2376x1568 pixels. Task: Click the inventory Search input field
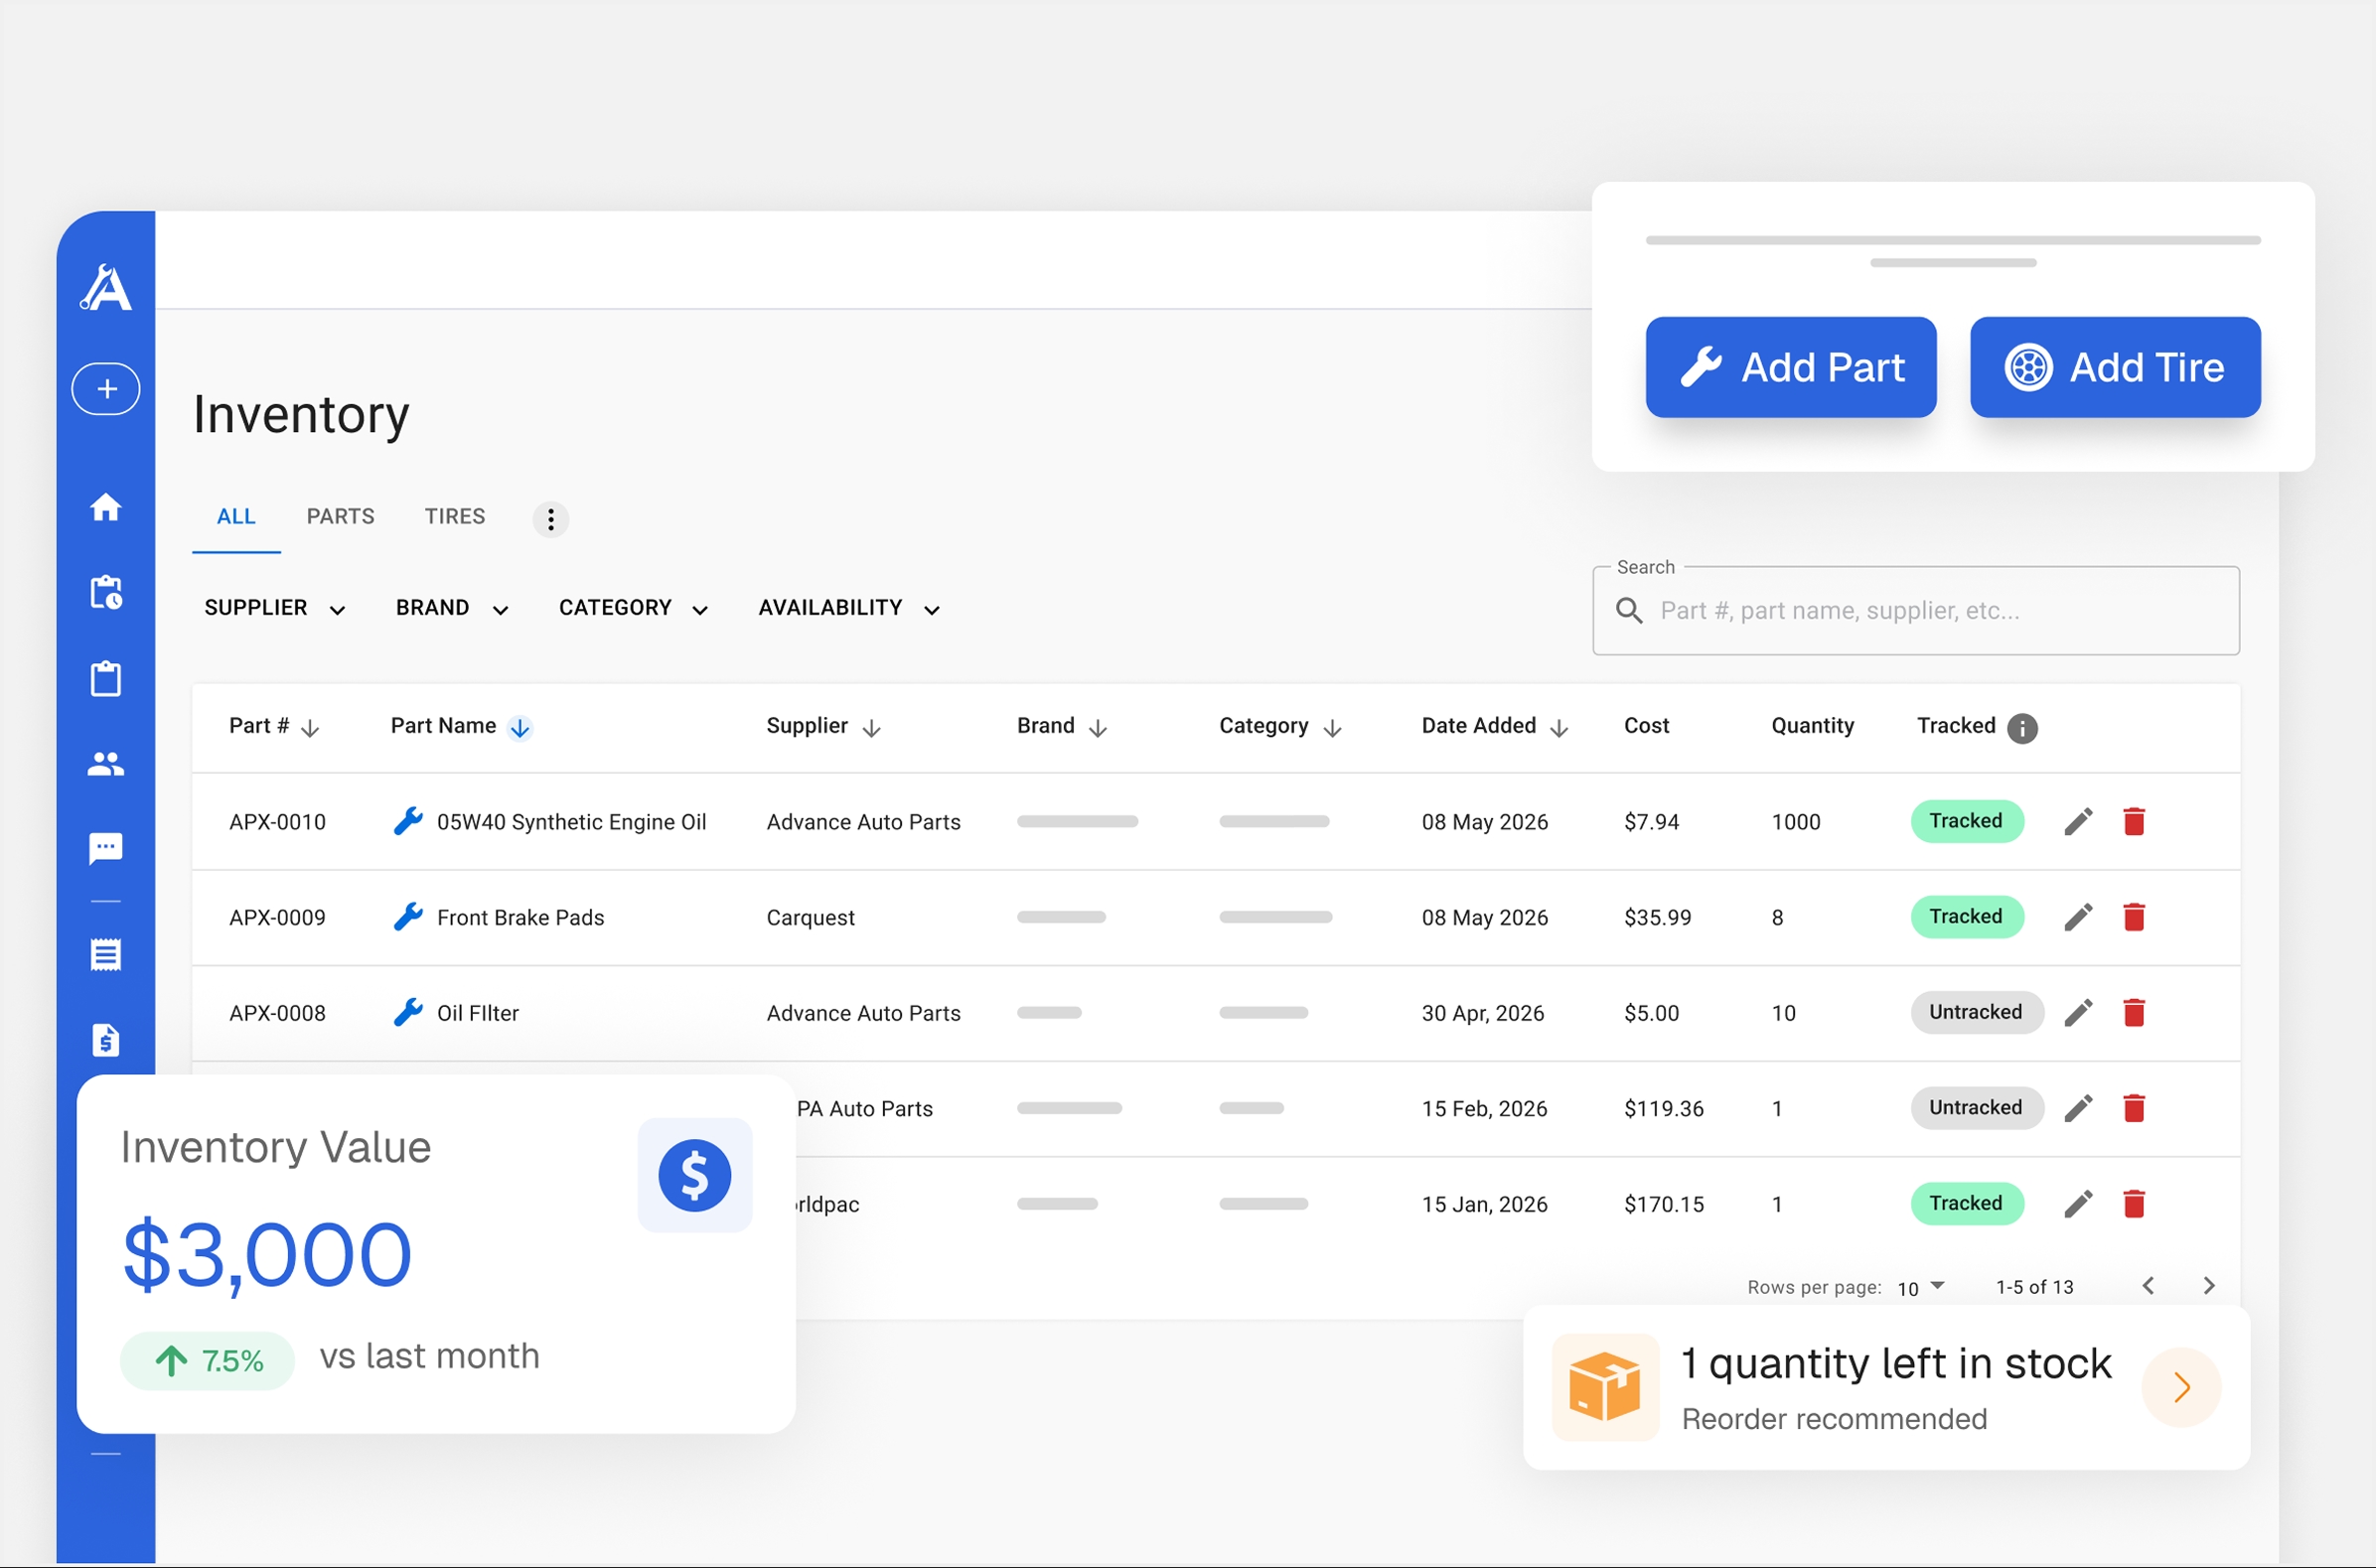click(x=1916, y=611)
